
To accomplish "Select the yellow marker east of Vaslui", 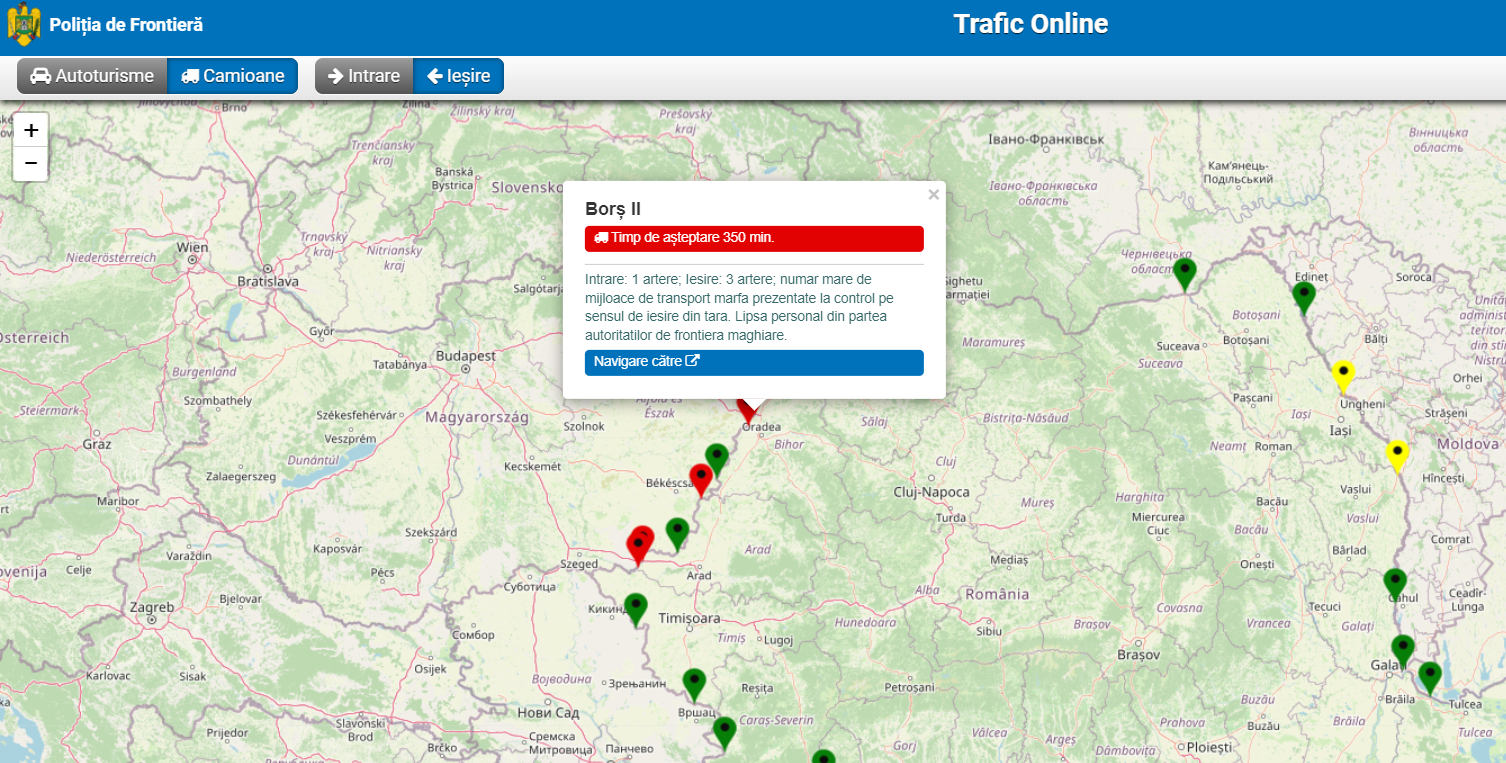I will [x=1397, y=454].
